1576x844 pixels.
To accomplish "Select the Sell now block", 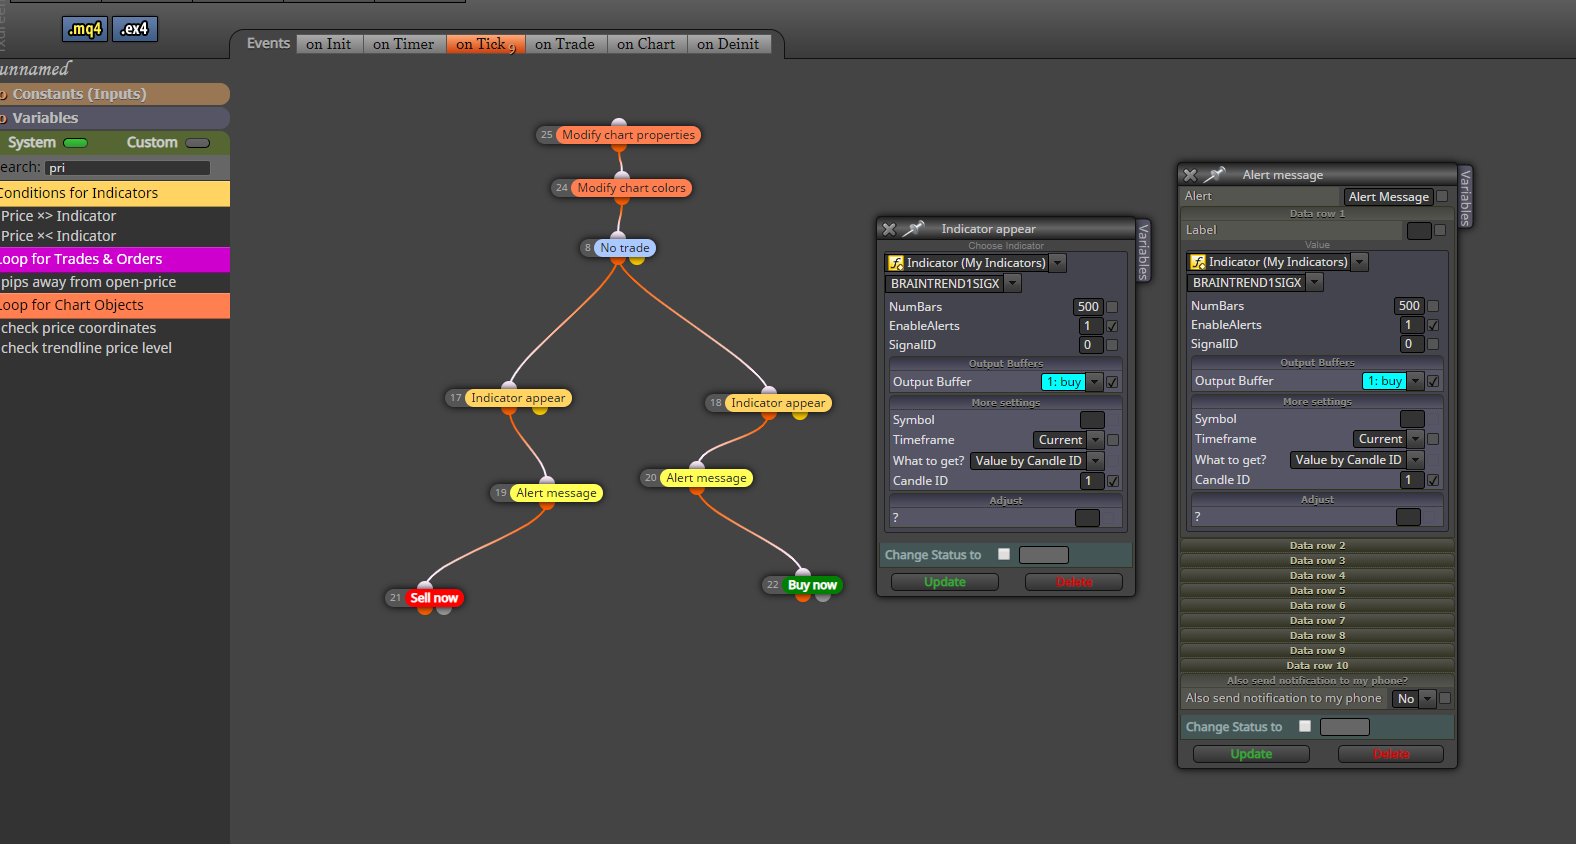I will pos(434,598).
